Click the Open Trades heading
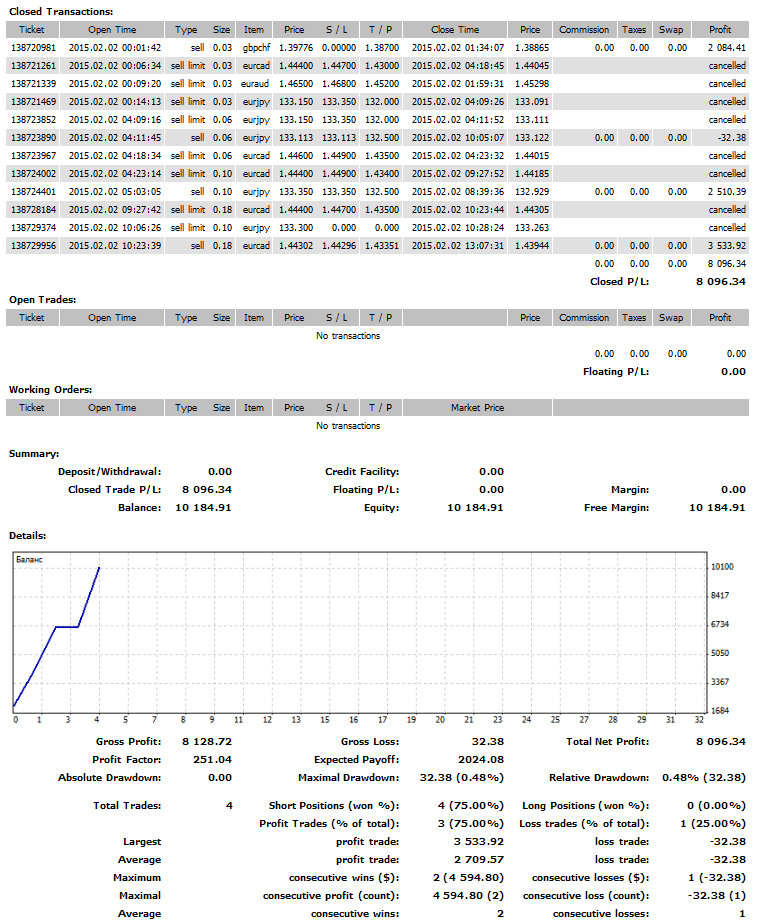 pos(42,300)
